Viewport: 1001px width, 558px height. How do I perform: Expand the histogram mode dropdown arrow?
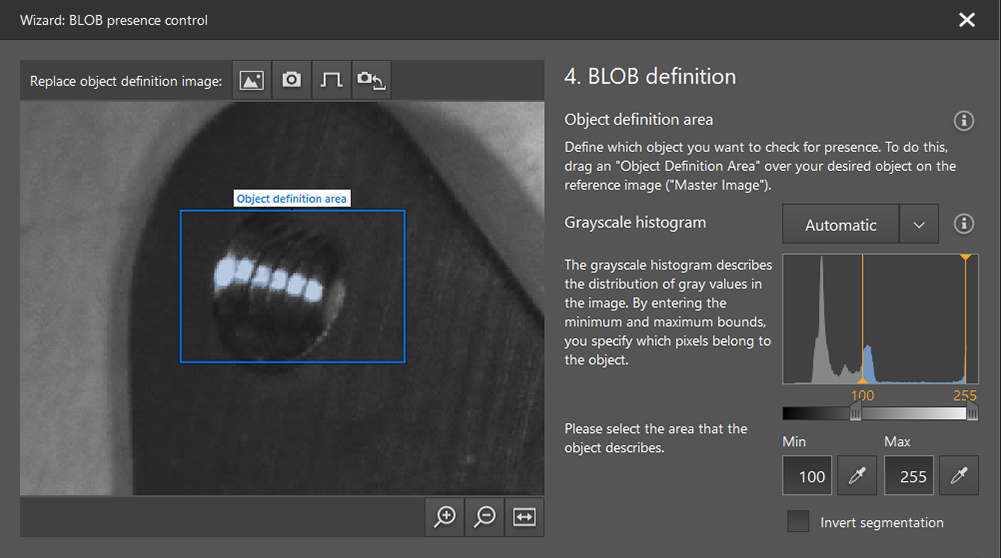tap(919, 225)
